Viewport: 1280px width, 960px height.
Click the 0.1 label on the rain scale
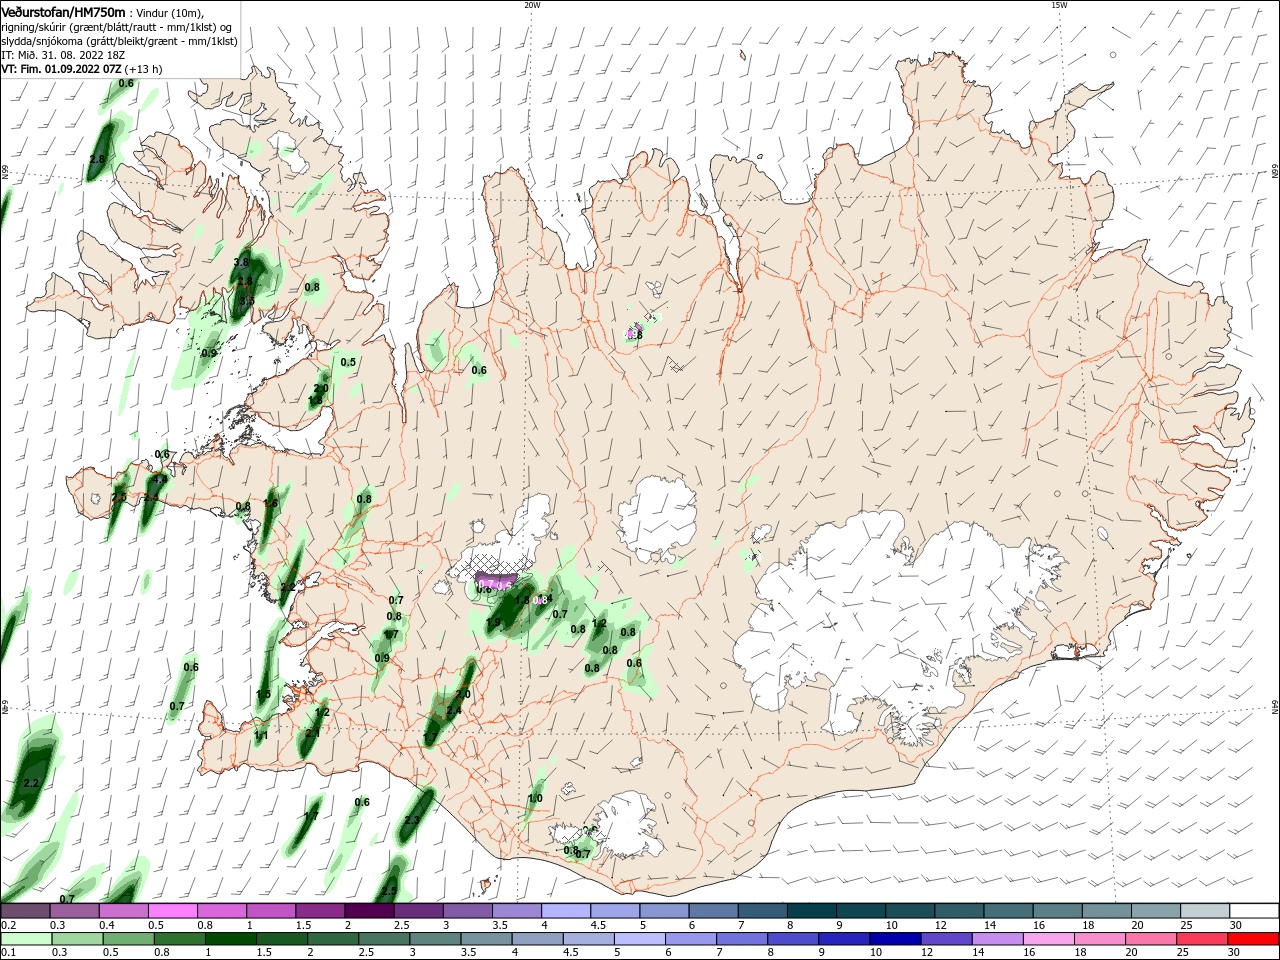click(x=8, y=954)
